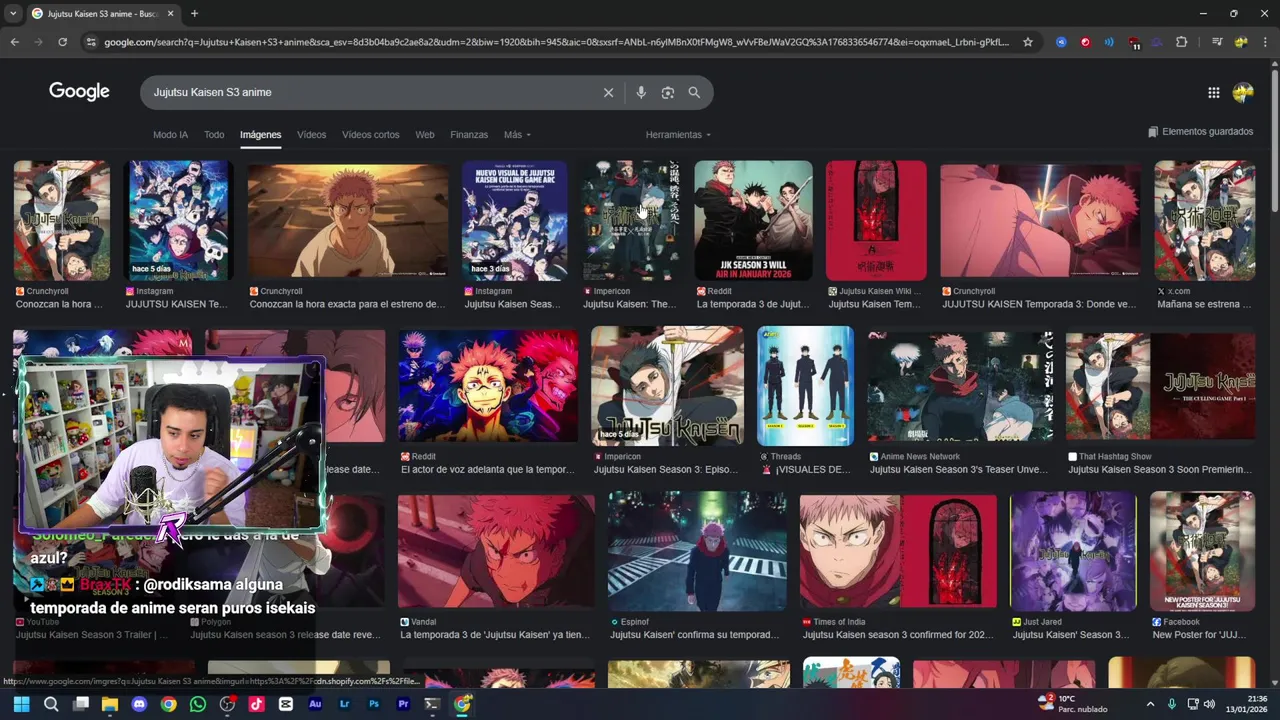Screen dimensions: 1280x720
Task: Open the That Hashtag Show thumbnail
Action: pyautogui.click(x=1160, y=386)
